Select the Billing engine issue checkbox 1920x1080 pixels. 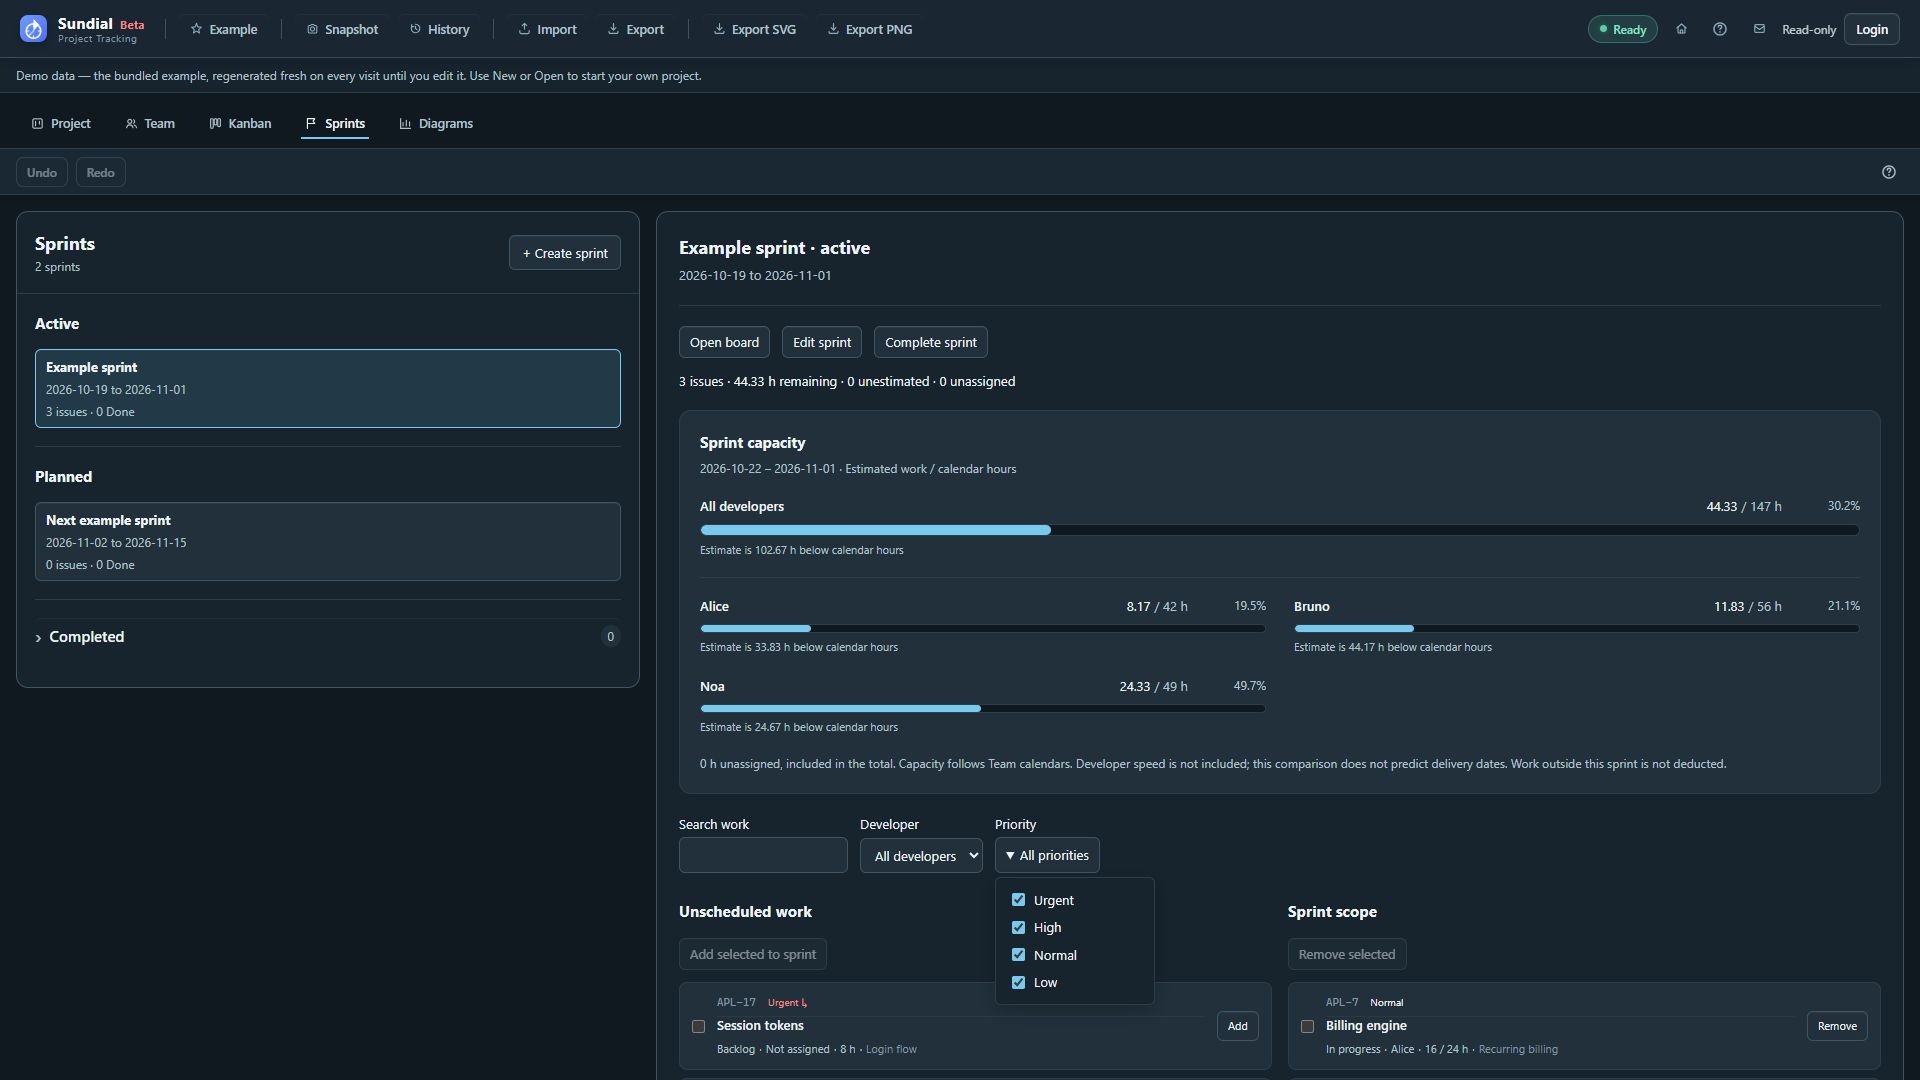(1307, 1026)
